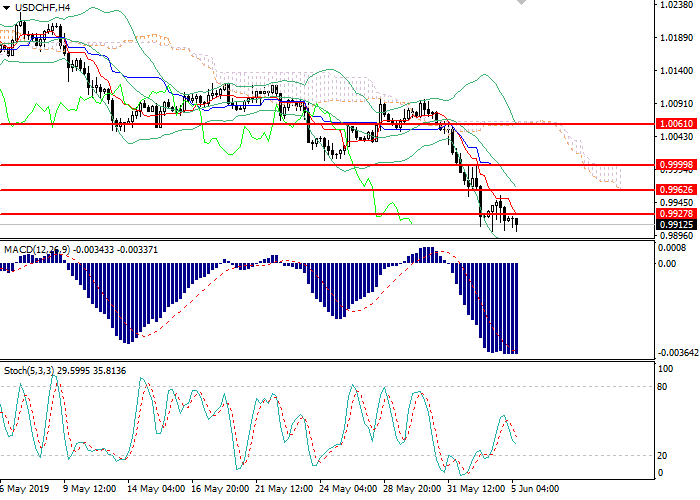The width and height of the screenshot is (700, 500).
Task: Click the gray chart shift marker at top
Action: pos(521,4)
